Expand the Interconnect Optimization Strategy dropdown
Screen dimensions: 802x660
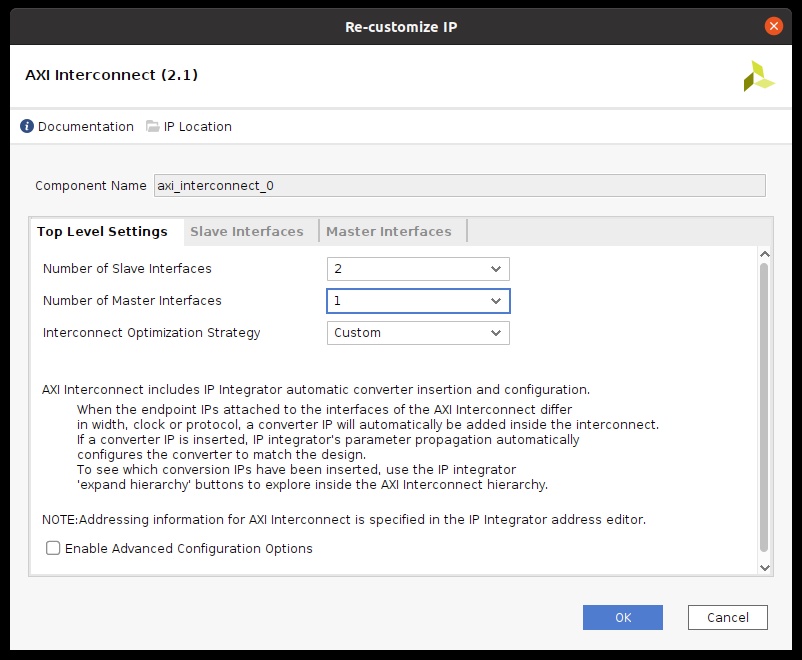pos(418,333)
